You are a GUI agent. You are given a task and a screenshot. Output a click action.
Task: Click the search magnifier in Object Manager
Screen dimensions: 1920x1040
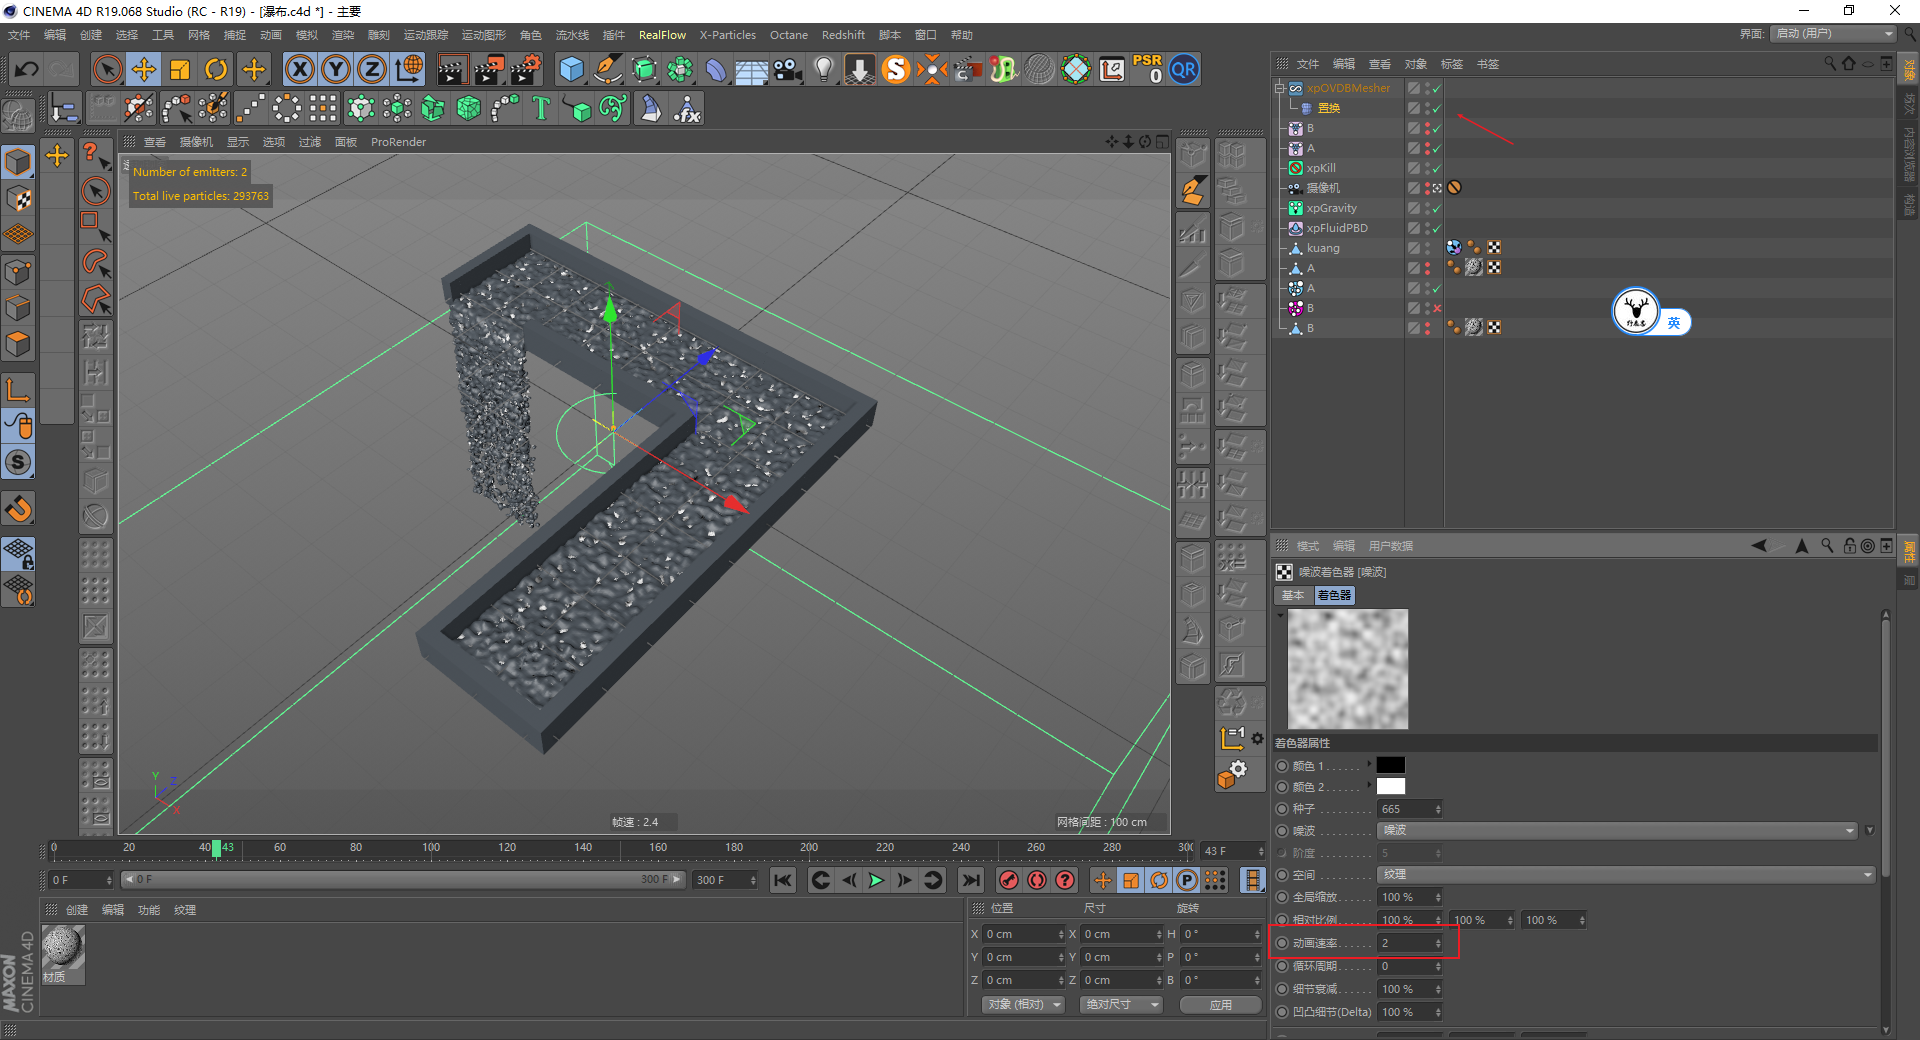[x=1830, y=63]
